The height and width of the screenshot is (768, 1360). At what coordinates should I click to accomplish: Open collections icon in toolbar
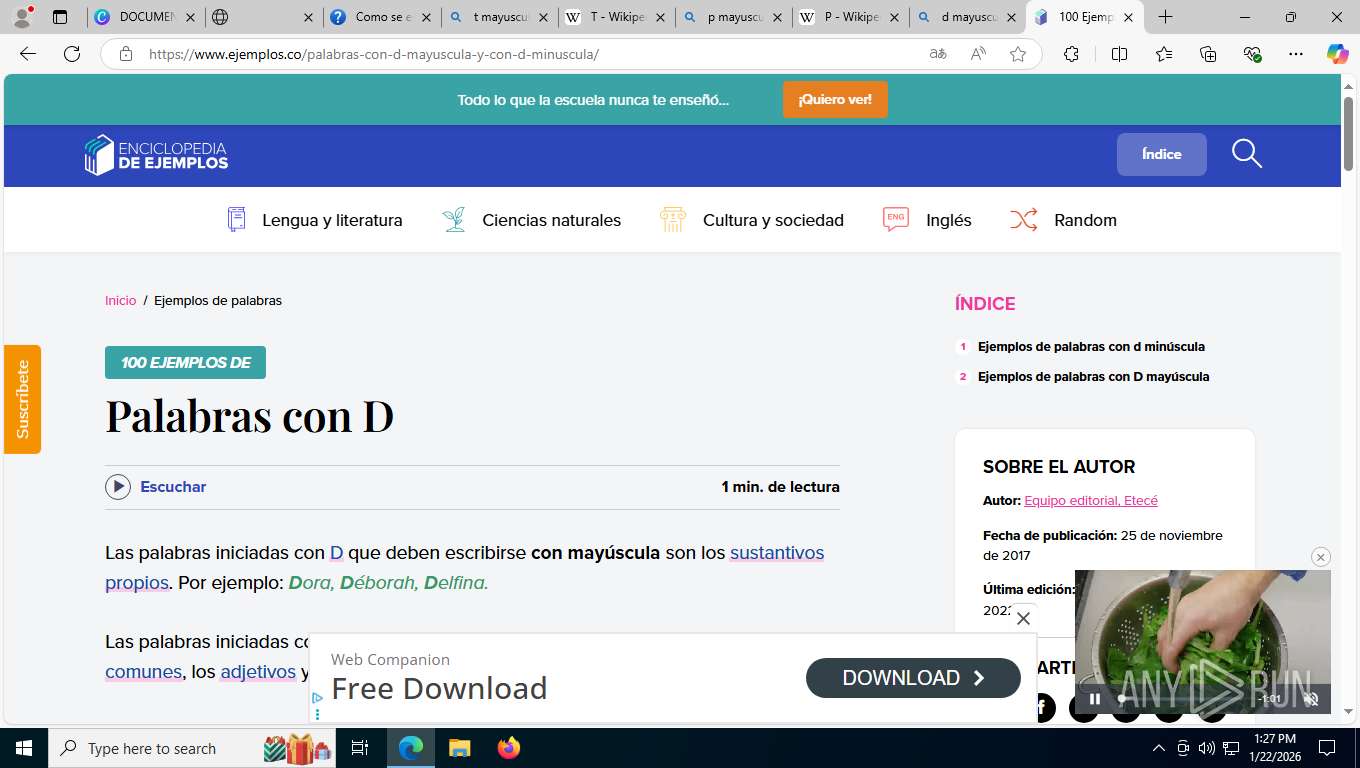pos(1208,54)
